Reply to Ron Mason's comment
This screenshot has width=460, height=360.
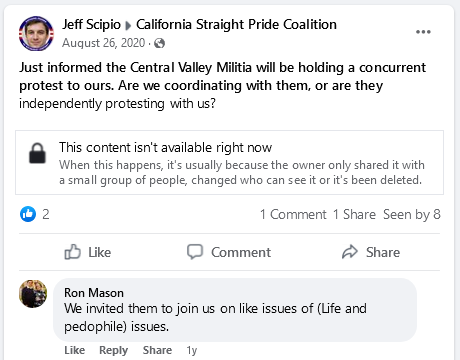(x=114, y=350)
